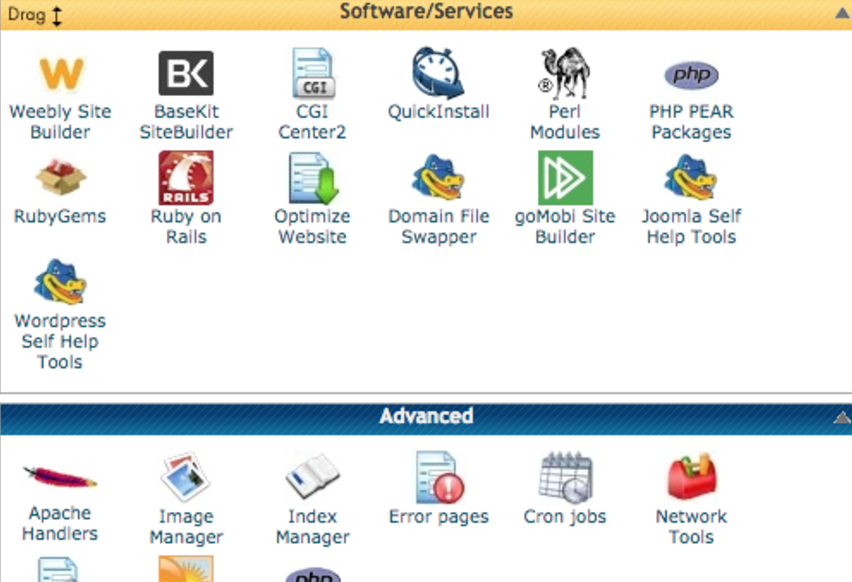
Task: Click the Software/Services header title
Action: [426, 12]
